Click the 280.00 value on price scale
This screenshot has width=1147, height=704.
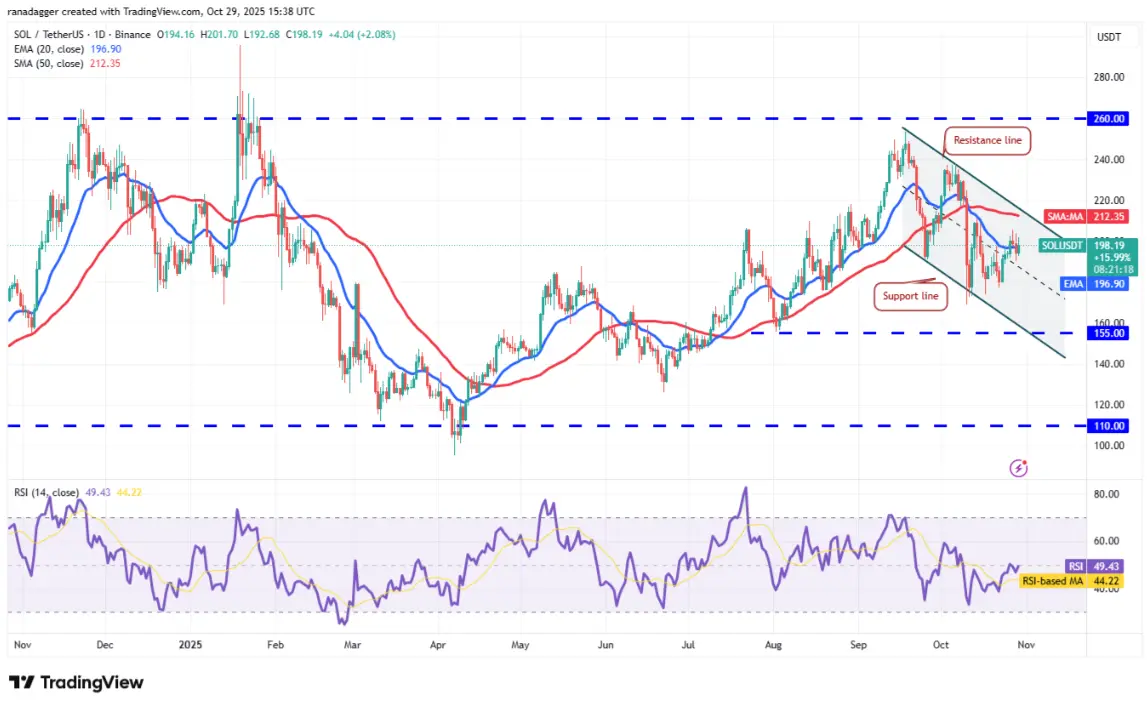tap(1108, 77)
